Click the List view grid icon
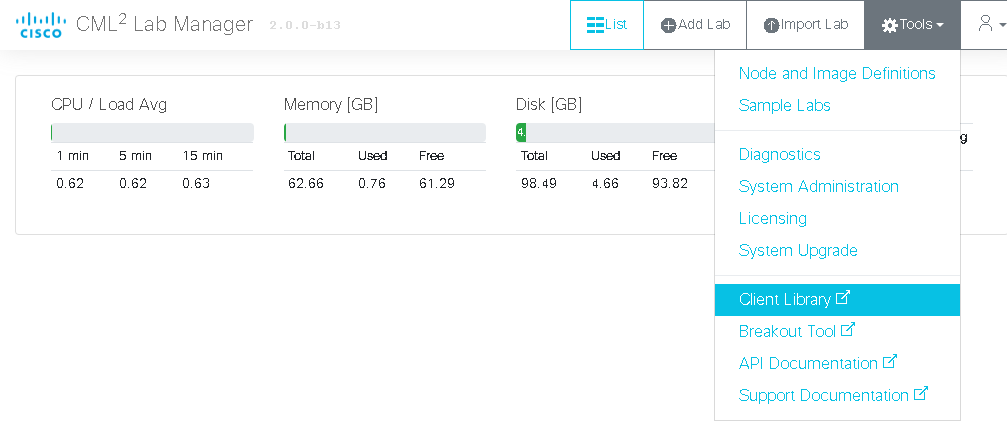This screenshot has width=1007, height=426. pyautogui.click(x=595, y=25)
